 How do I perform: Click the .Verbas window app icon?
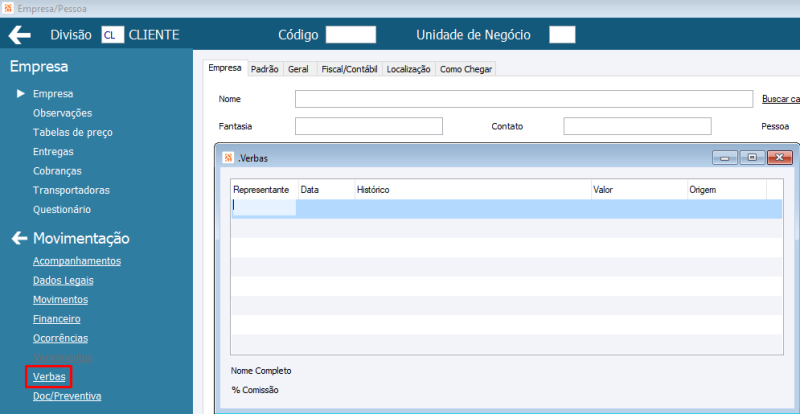(x=228, y=158)
